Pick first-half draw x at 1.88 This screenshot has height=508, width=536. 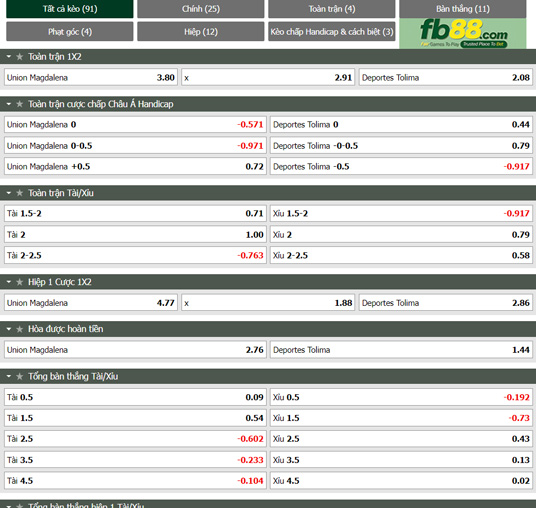click(268, 303)
